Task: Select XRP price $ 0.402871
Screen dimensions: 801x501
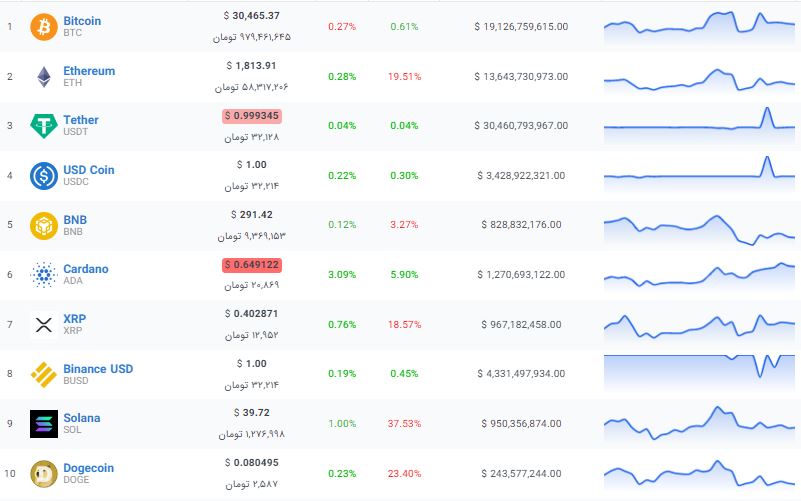Action: 251,314
